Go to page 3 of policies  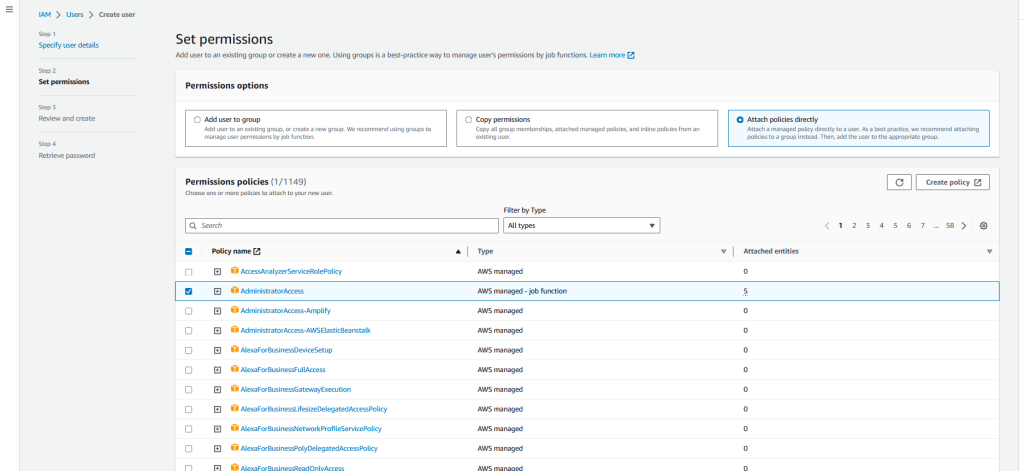coord(868,225)
